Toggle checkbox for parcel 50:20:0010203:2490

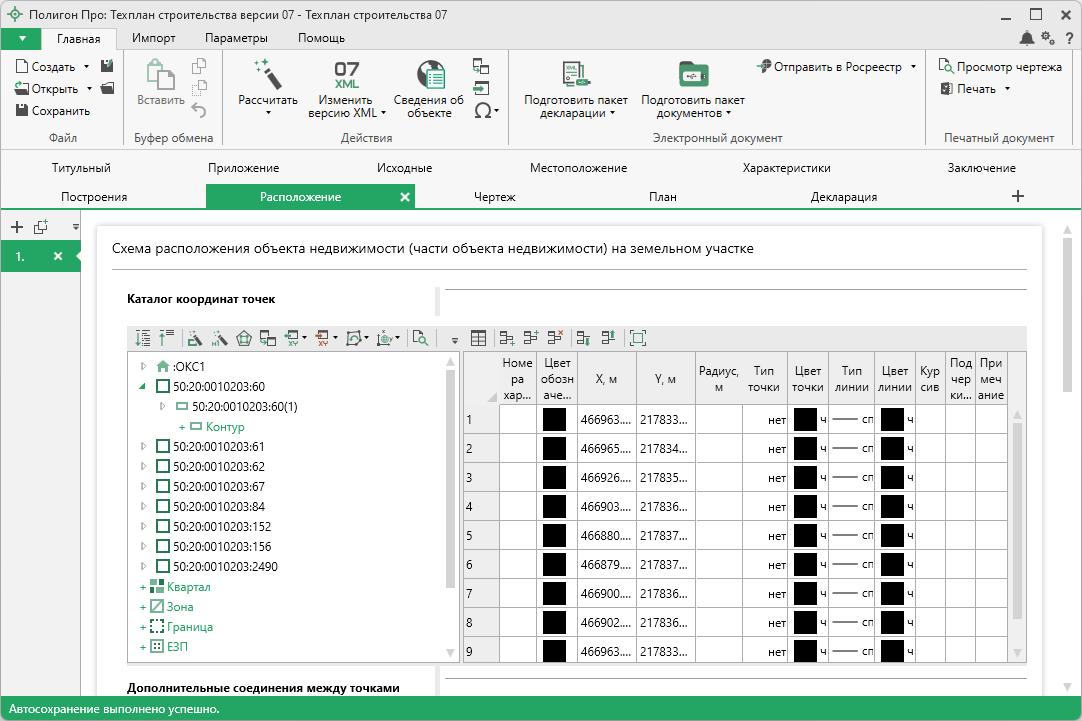(x=163, y=566)
